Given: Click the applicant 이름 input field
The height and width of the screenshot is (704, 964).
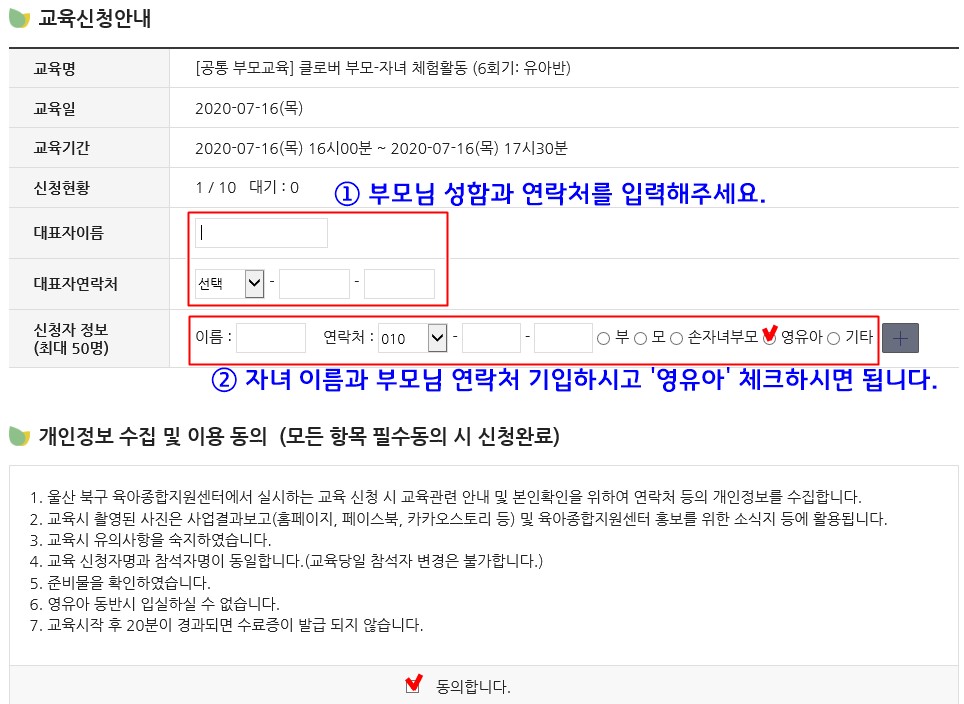Looking at the screenshot, I should click(x=271, y=338).
